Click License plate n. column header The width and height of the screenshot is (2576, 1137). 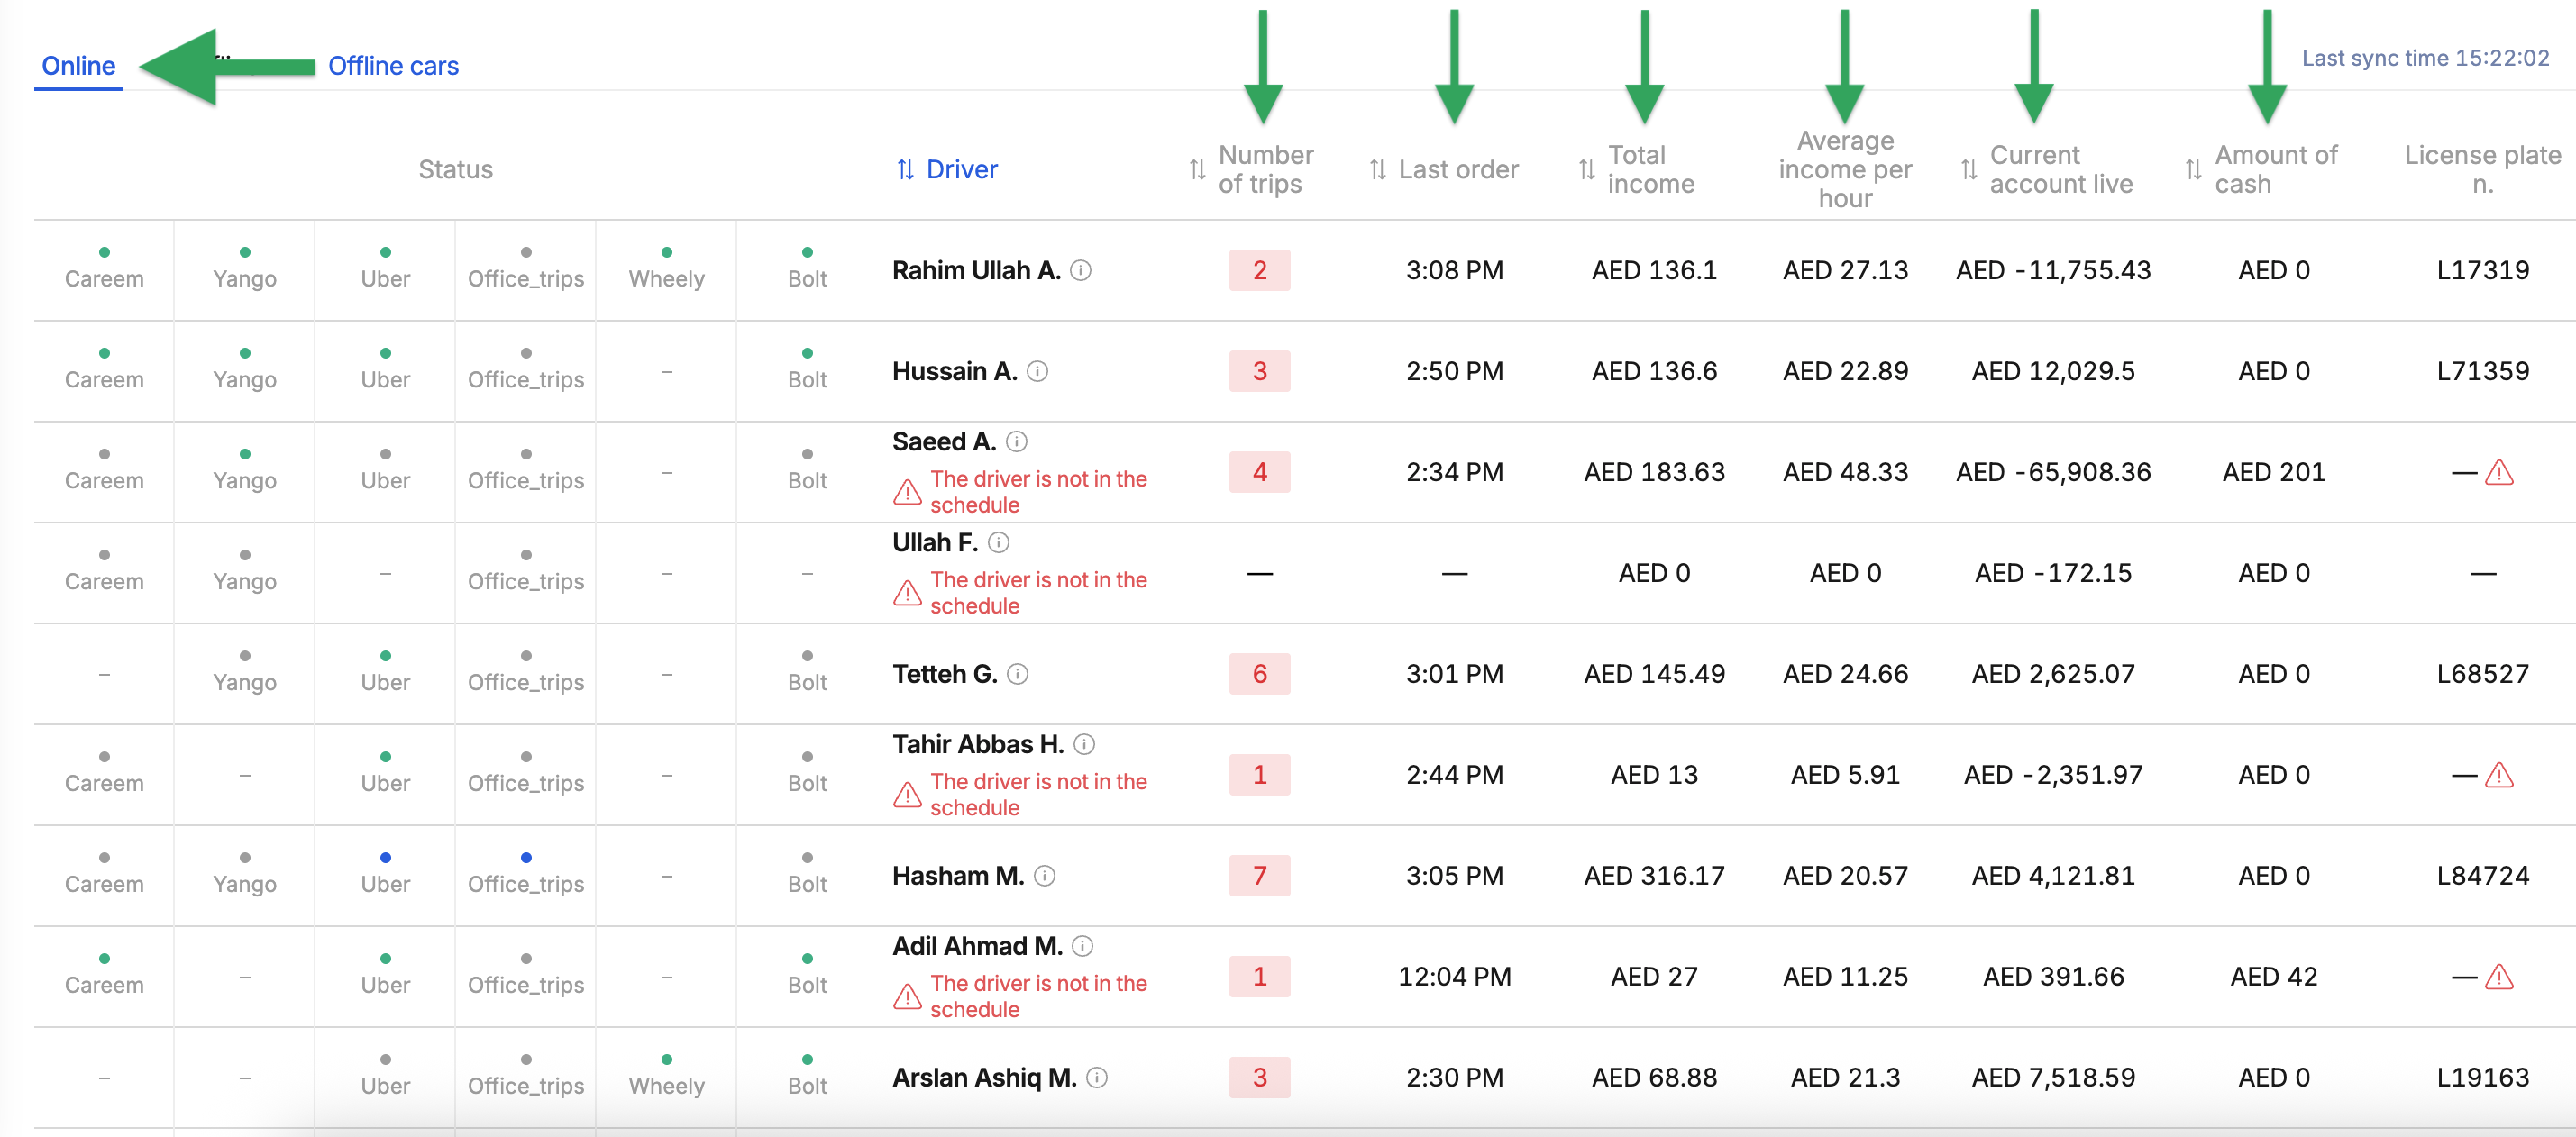(2482, 169)
